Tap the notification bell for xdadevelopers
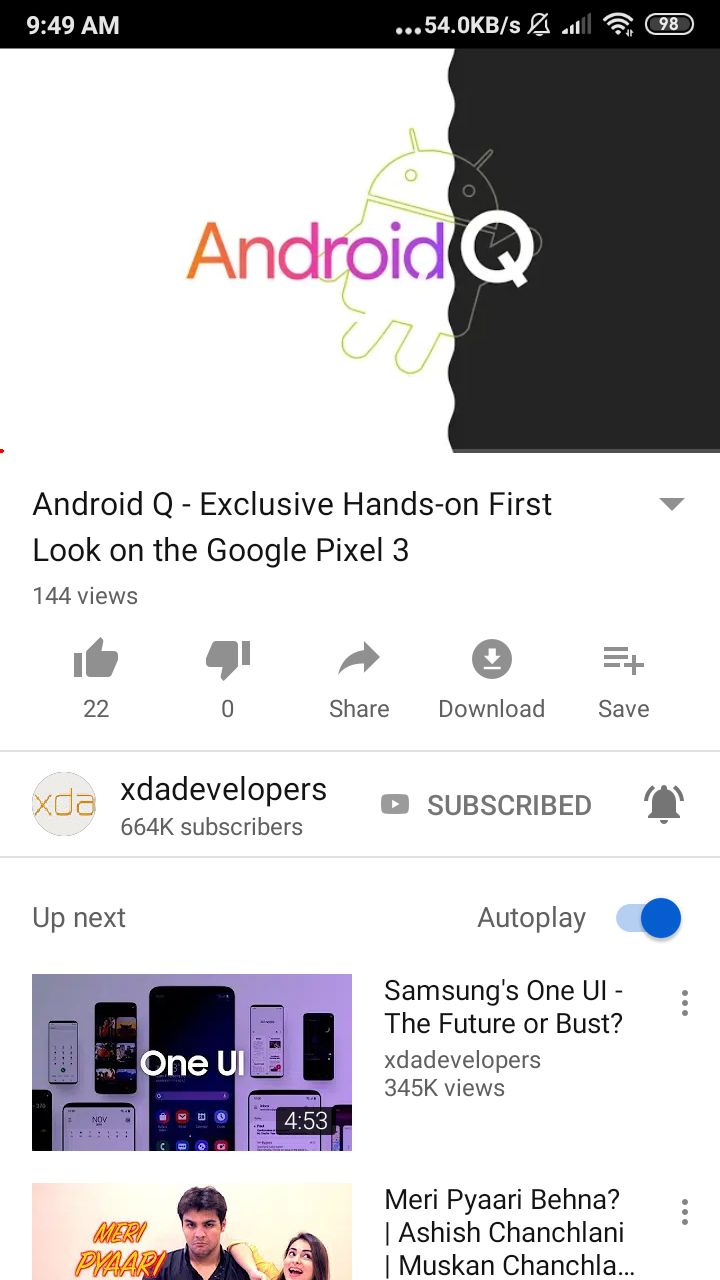Viewport: 720px width, 1280px height. [x=663, y=804]
